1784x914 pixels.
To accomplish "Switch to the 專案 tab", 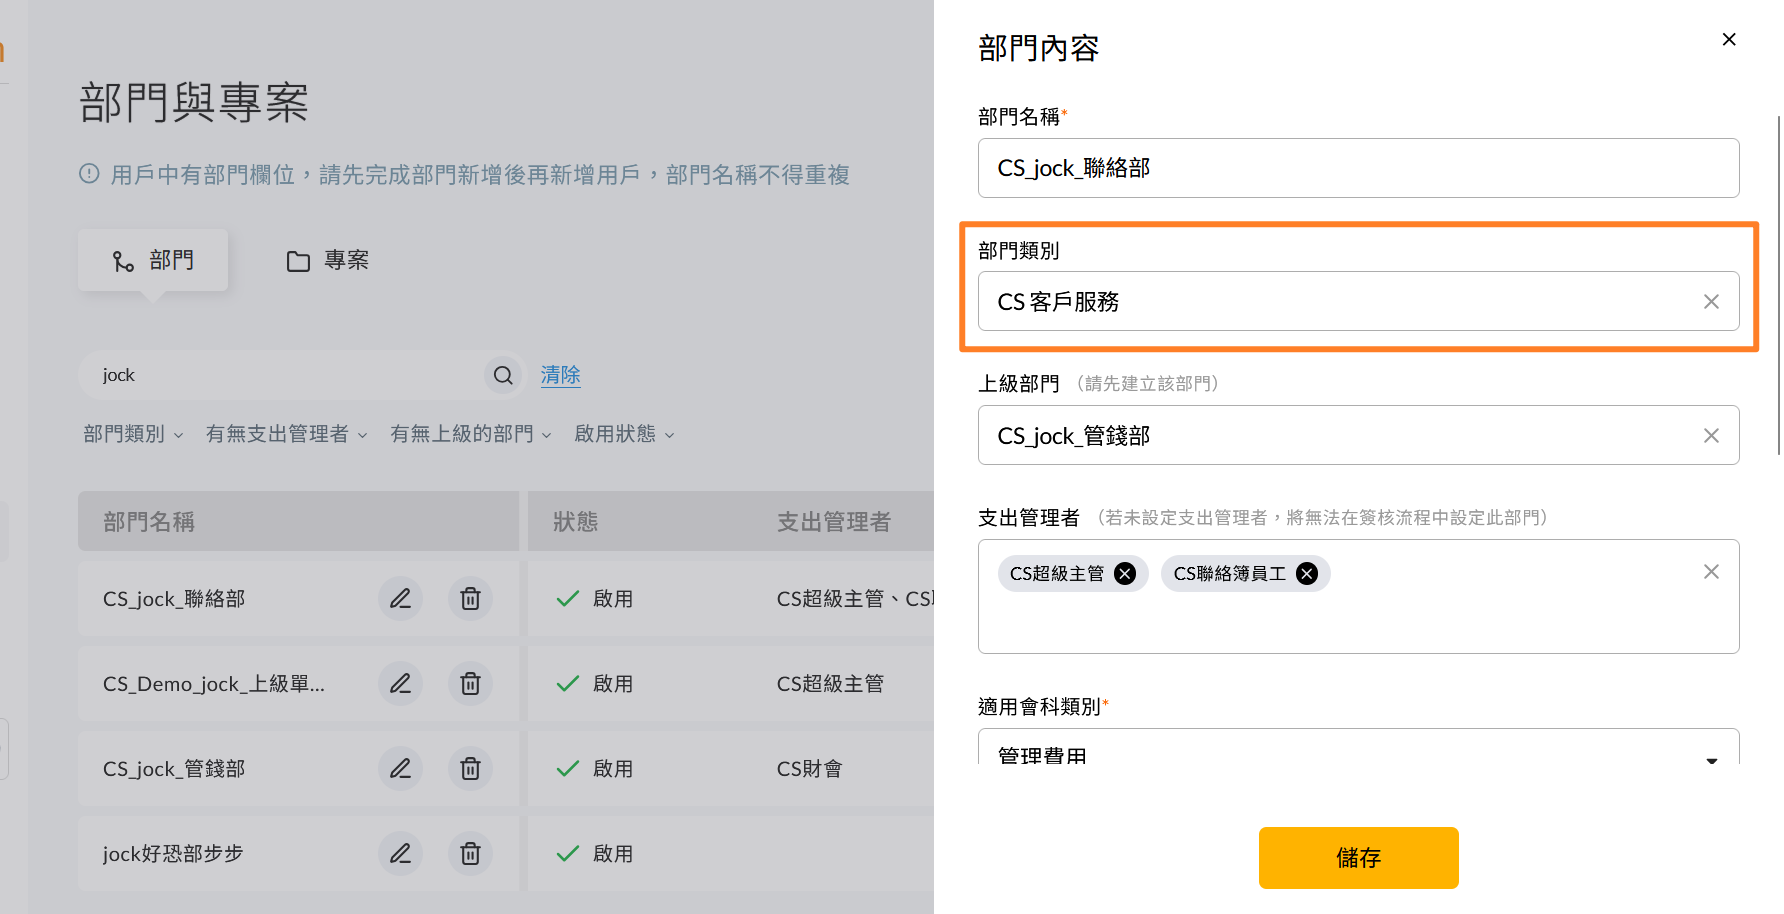I will coord(328,261).
